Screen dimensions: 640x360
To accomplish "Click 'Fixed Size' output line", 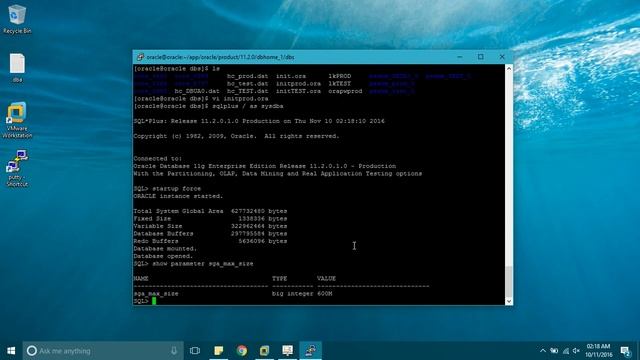I will pos(210,219).
